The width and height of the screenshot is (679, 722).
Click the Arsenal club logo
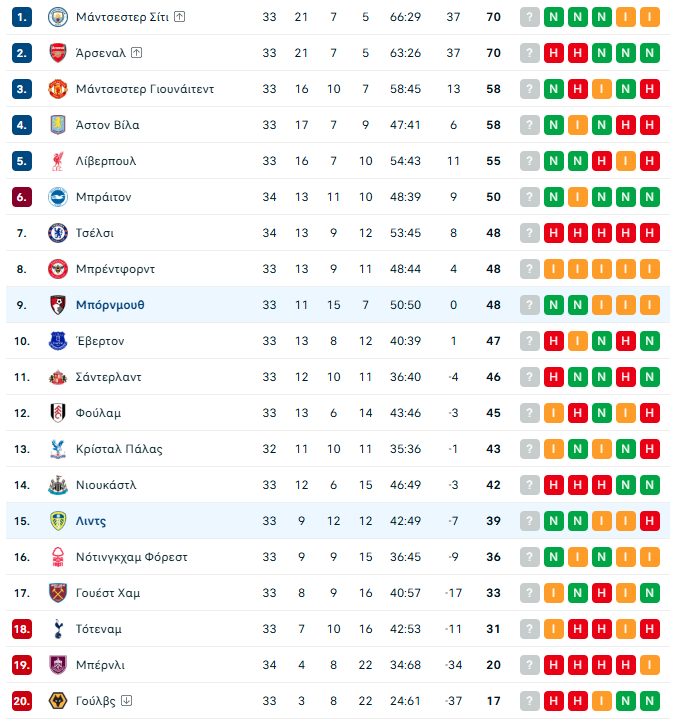tap(57, 53)
